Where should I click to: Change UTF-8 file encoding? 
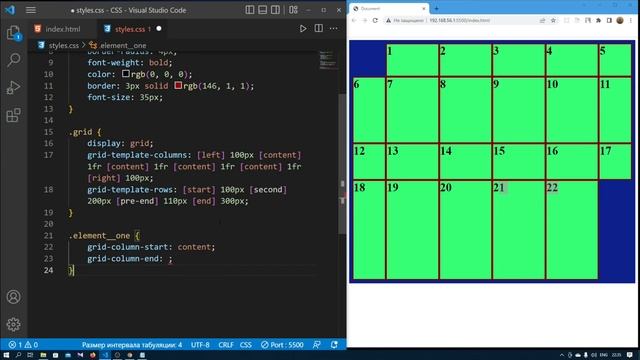coord(200,345)
